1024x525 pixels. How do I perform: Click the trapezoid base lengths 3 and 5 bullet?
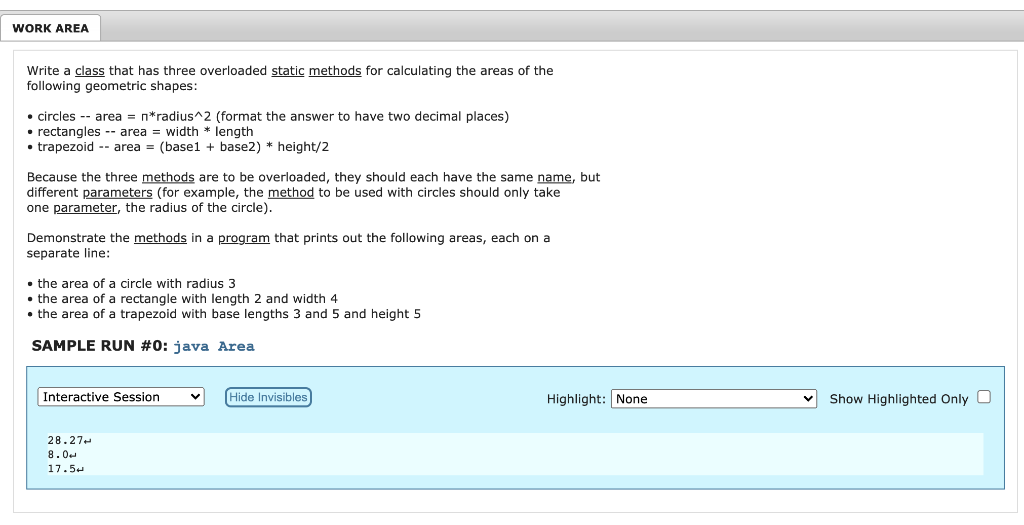tap(224, 314)
